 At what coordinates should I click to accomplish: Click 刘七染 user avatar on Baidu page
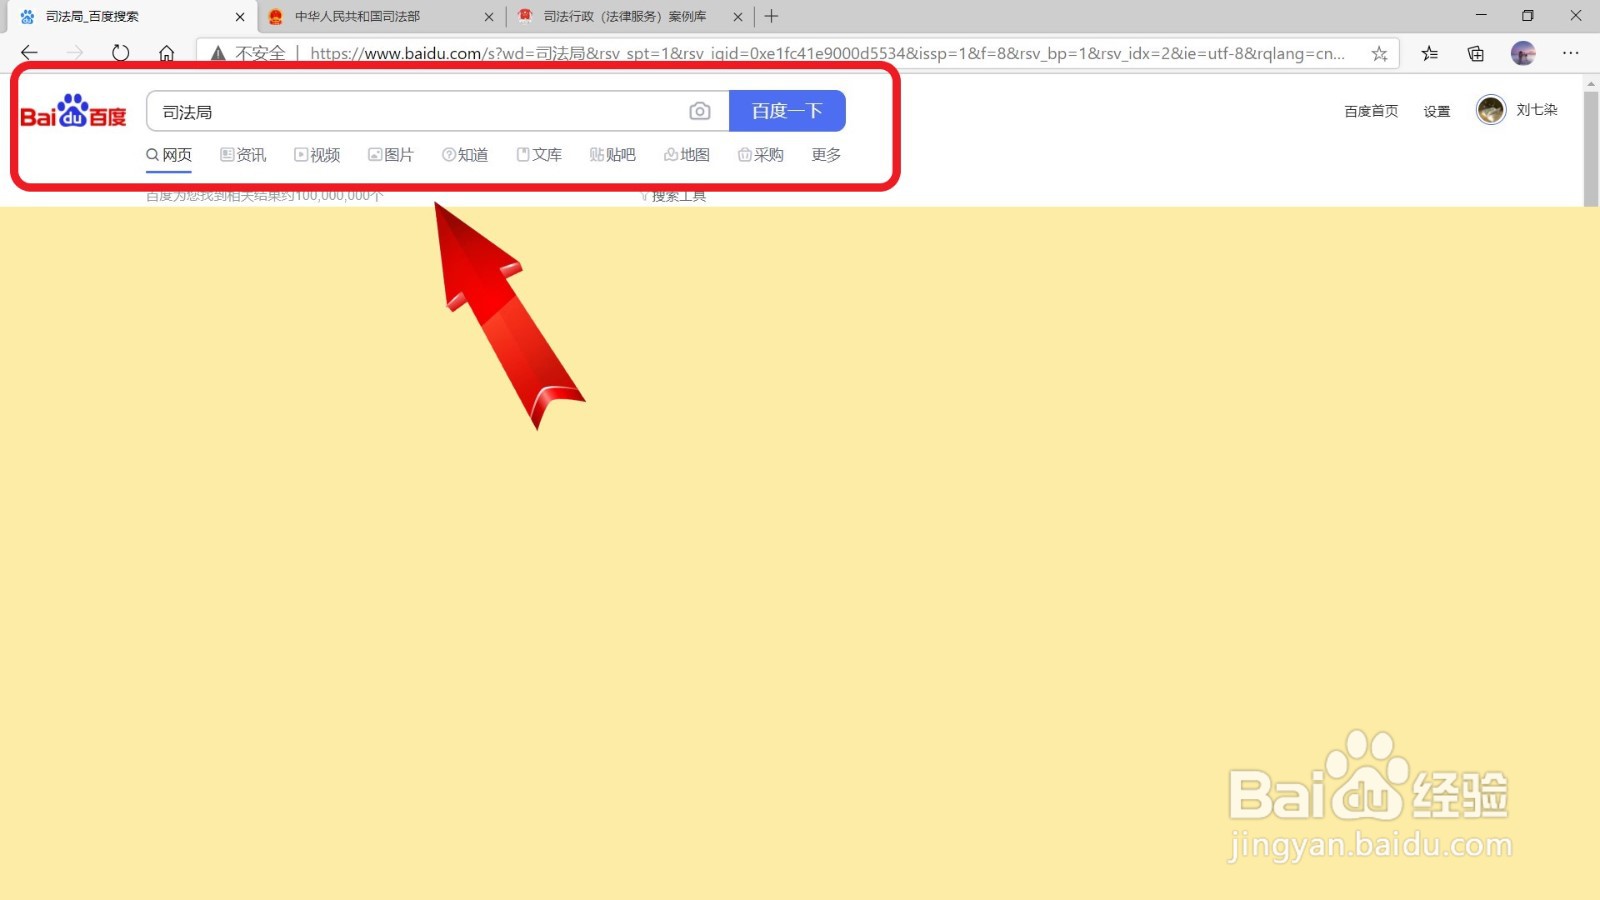(x=1491, y=110)
